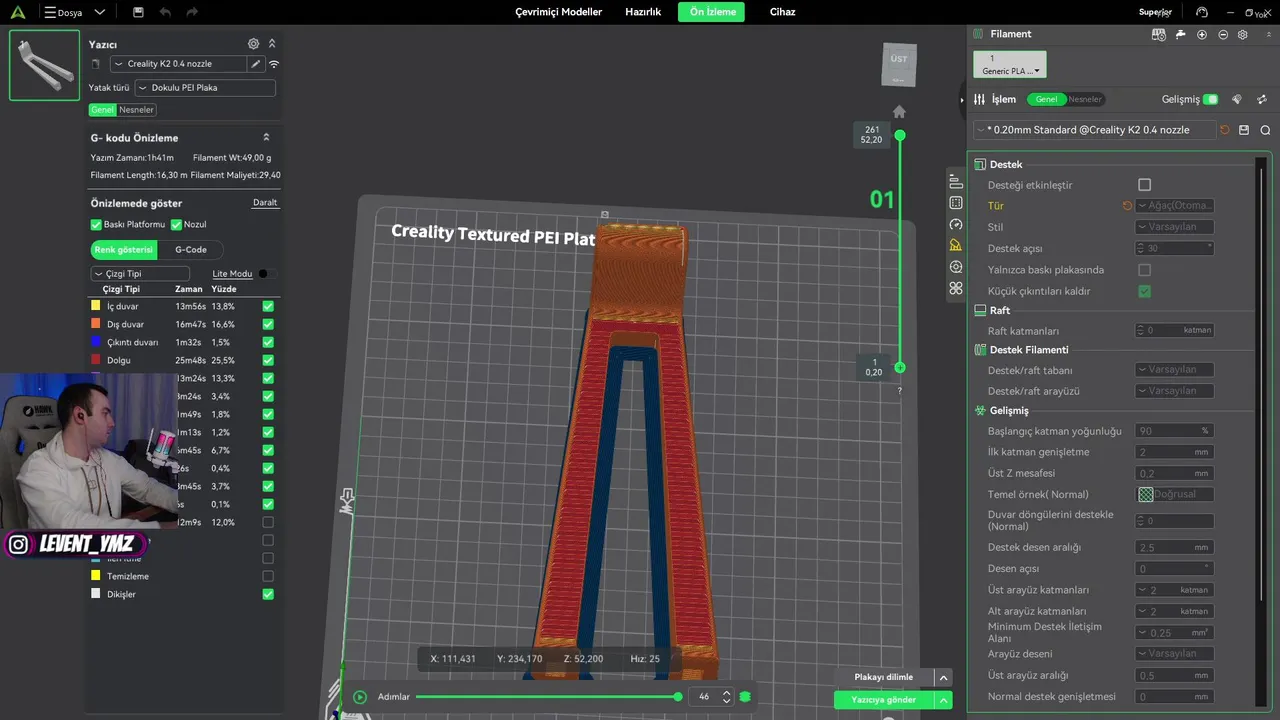1280x720 pixels.
Task: Click the Yazıcıya gönder button
Action: [884, 700]
